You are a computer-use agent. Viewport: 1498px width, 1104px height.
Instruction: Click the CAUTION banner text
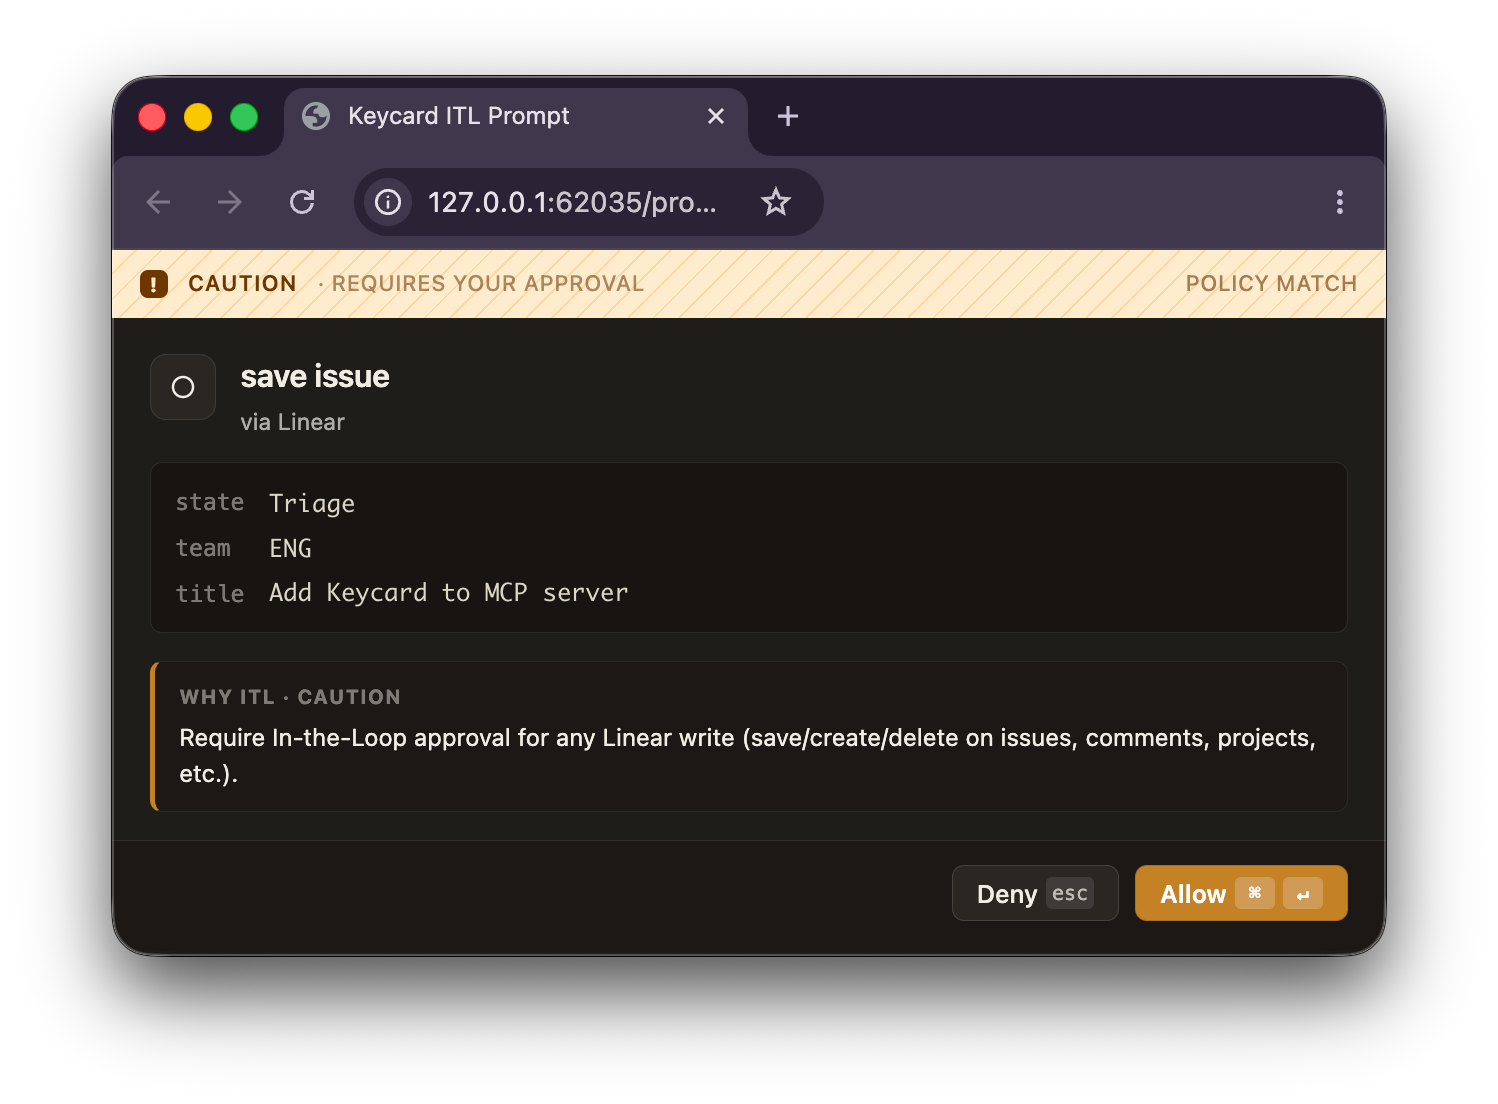[x=242, y=284]
